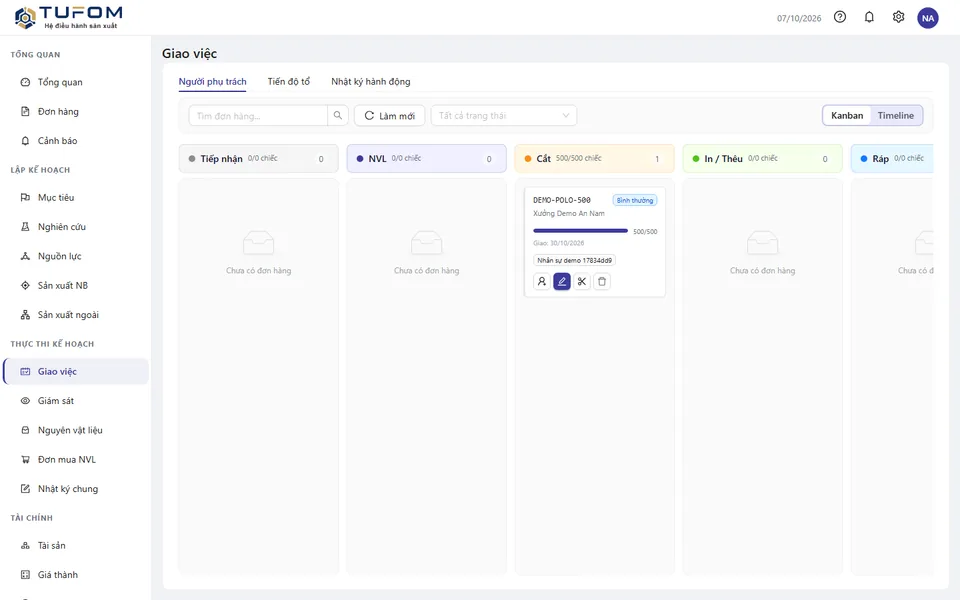Open Giám sát in the sidebar
Image resolution: width=960 pixels, height=600 pixels.
[75, 400]
